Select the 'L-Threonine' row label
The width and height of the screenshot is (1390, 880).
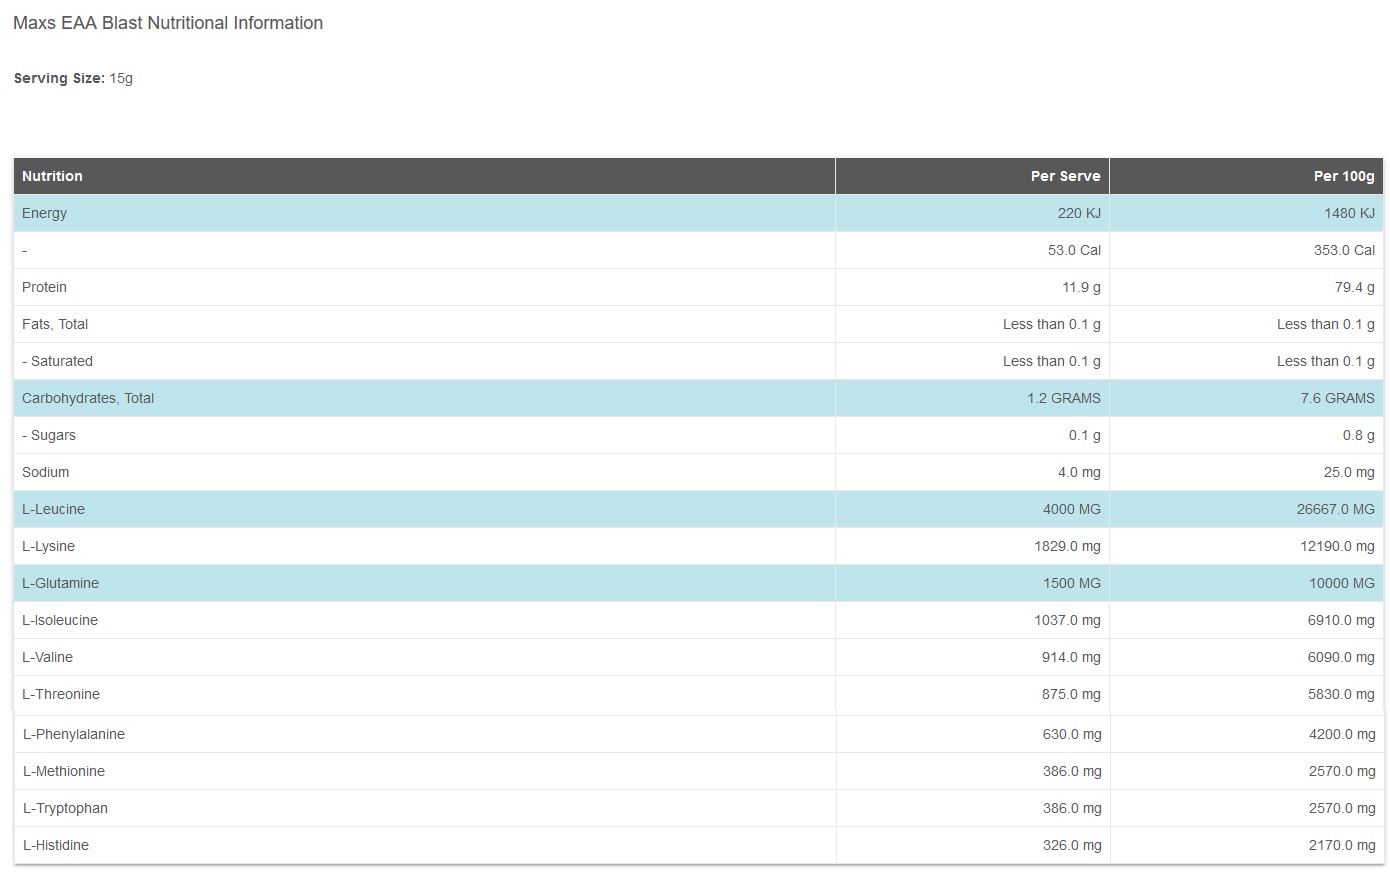(61, 694)
